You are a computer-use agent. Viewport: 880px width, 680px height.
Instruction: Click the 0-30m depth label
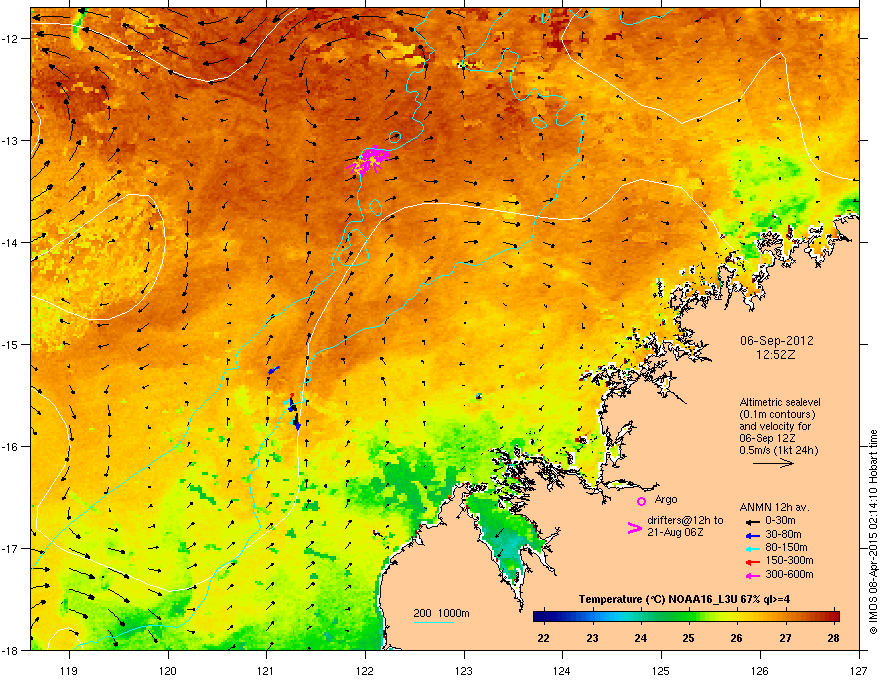click(x=783, y=521)
